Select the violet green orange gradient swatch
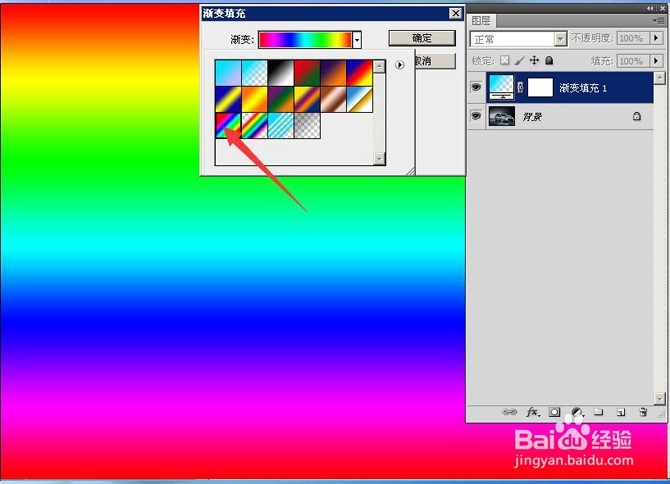The width and height of the screenshot is (670, 484). [281, 99]
